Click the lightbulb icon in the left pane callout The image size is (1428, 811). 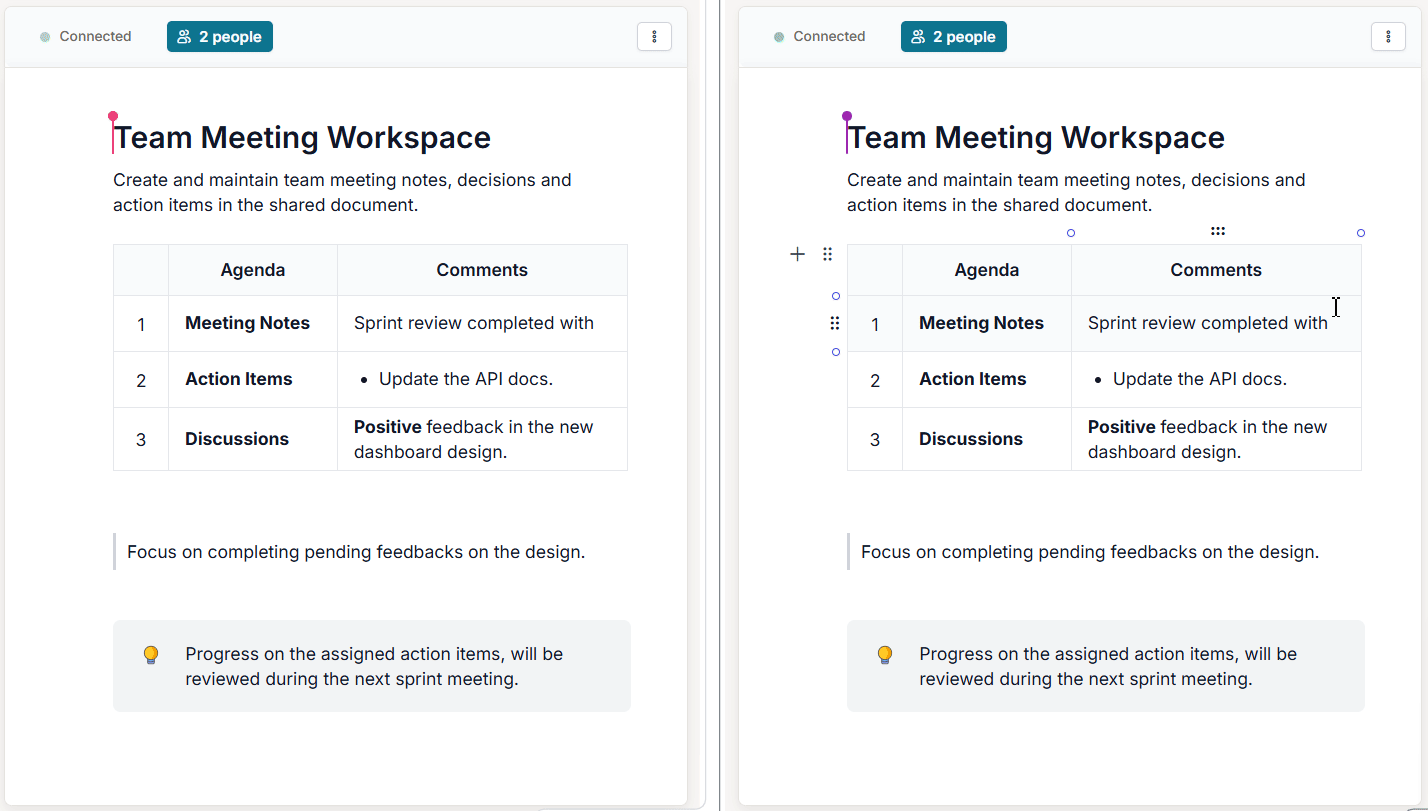151,655
